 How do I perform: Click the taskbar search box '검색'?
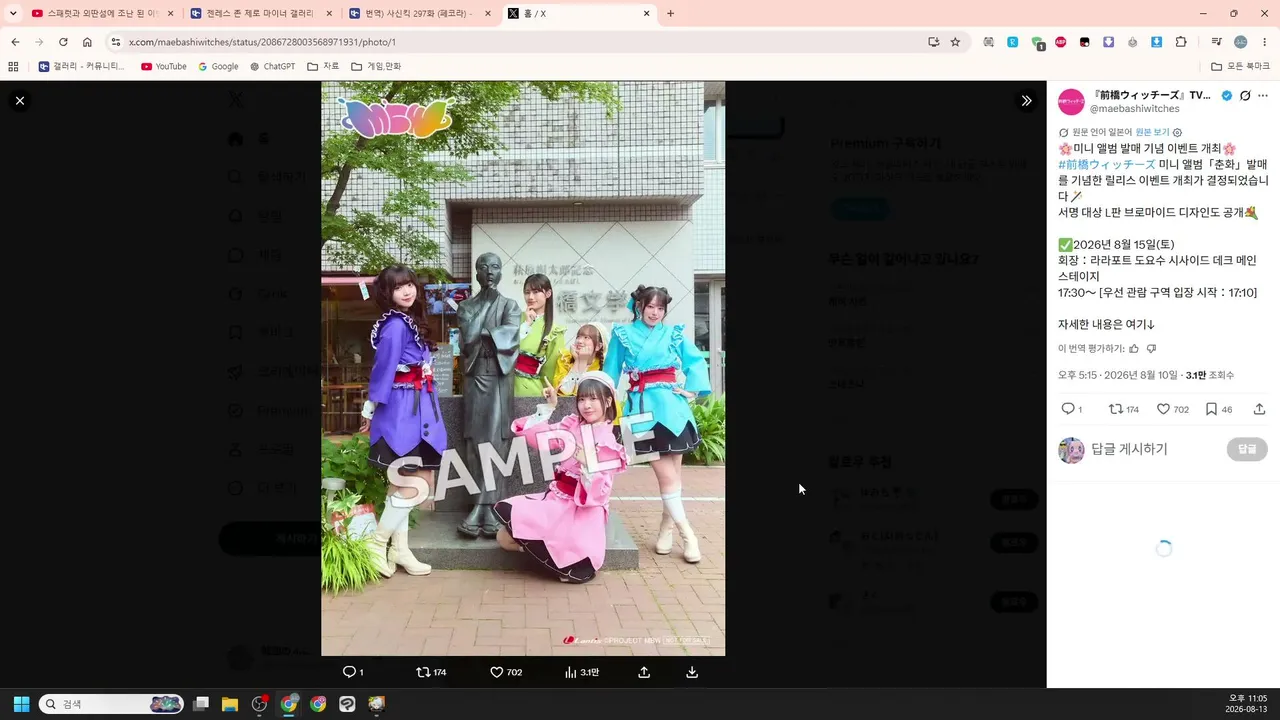(x=111, y=704)
